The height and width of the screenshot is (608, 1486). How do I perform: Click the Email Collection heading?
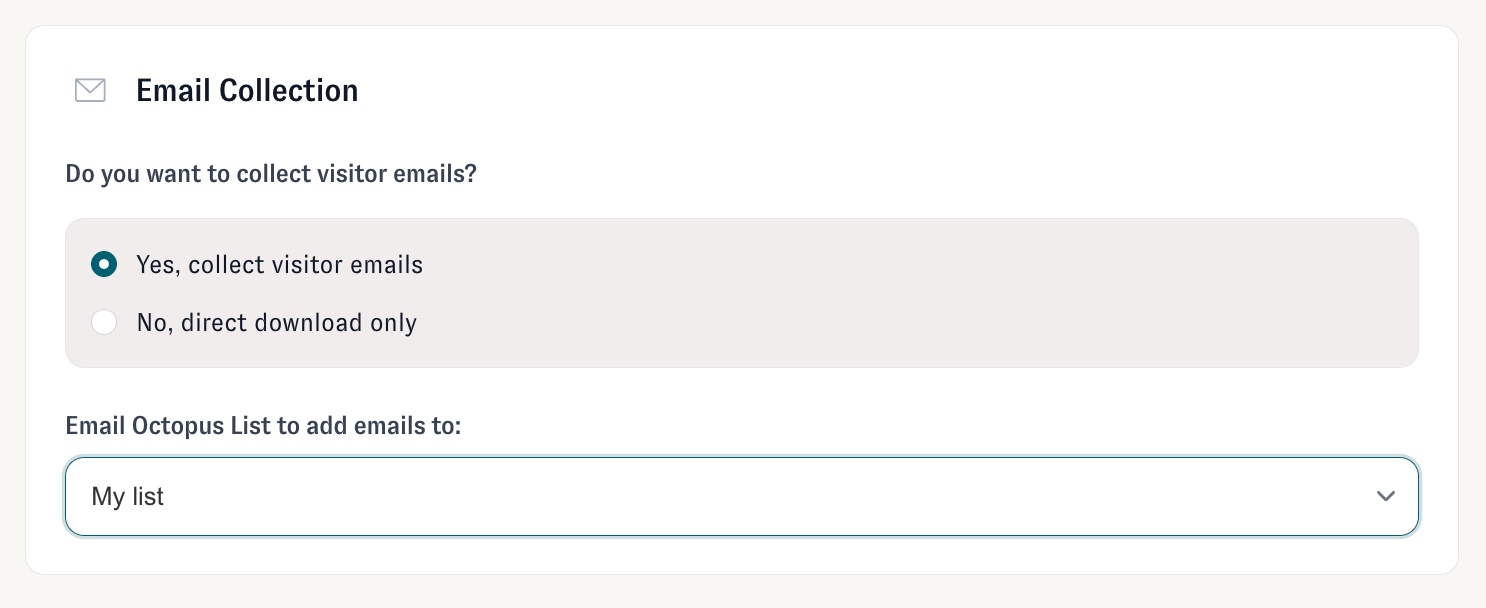click(247, 90)
